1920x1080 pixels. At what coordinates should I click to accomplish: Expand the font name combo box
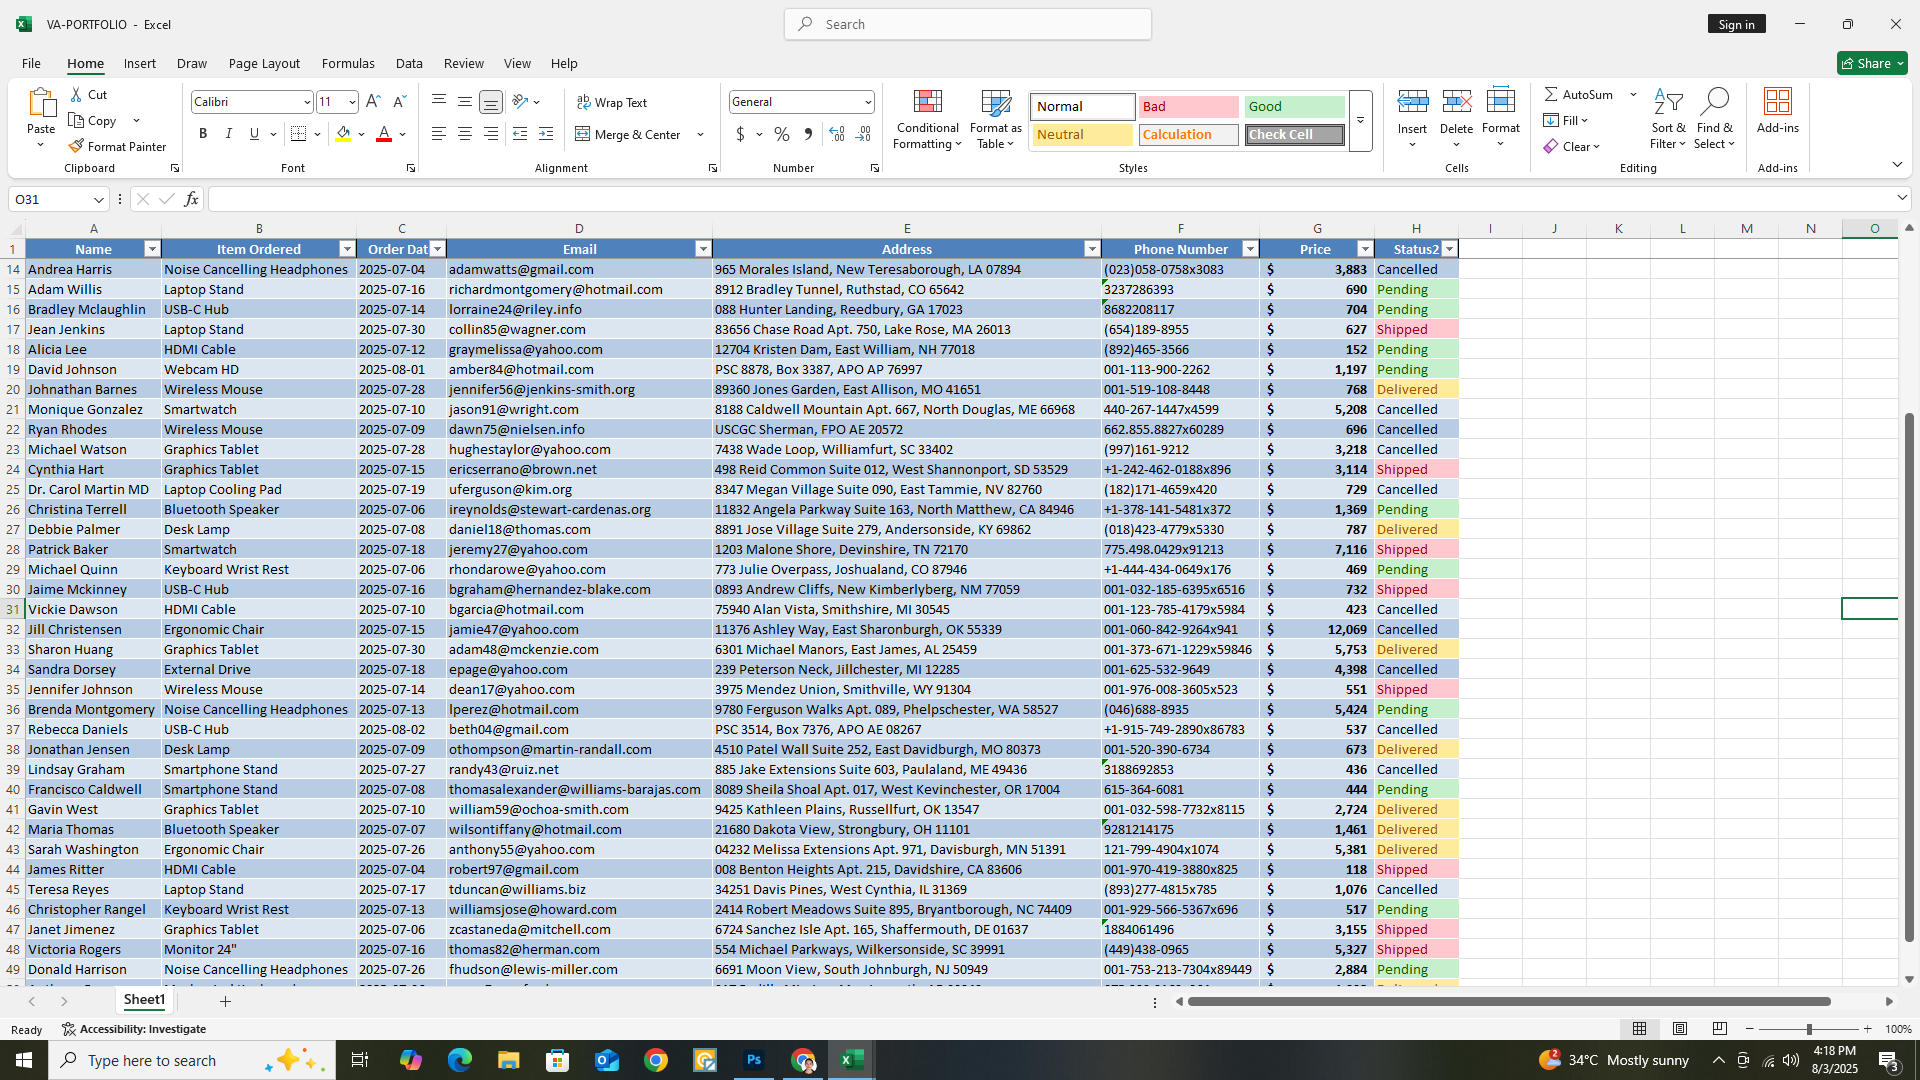click(x=306, y=102)
